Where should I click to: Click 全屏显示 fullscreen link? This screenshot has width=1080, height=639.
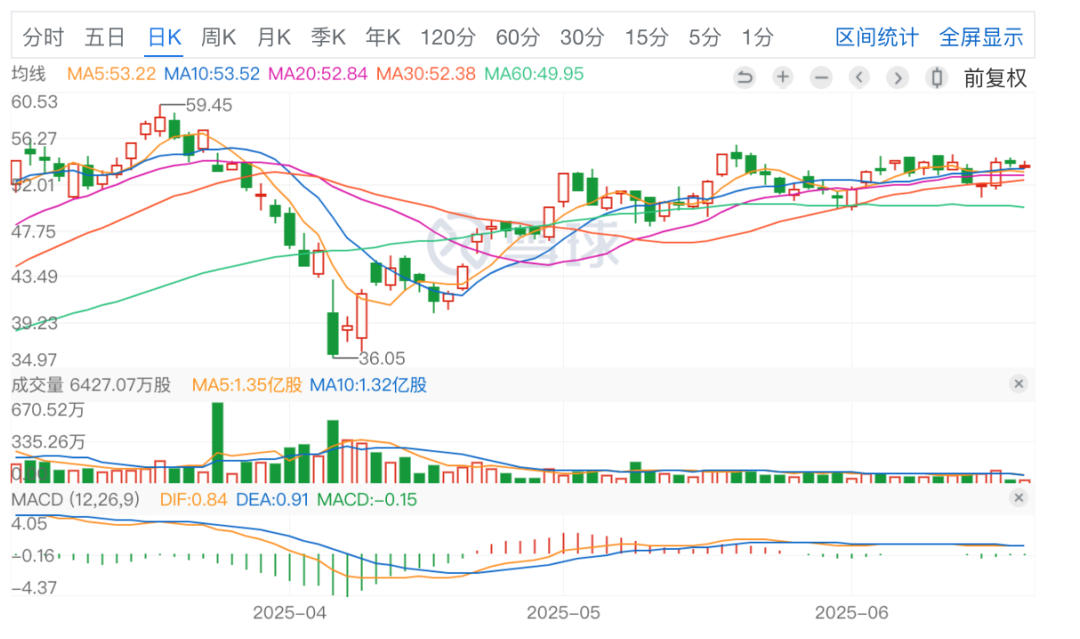click(982, 37)
